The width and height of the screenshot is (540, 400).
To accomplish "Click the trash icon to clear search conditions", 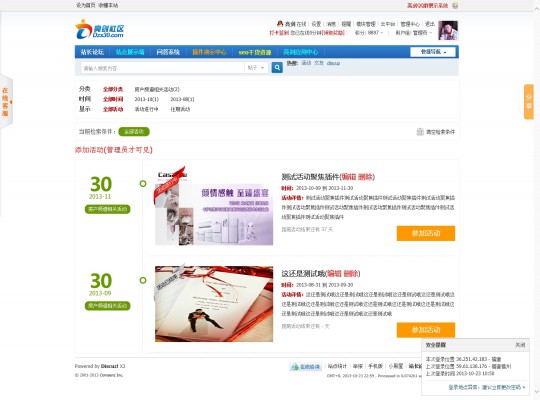I will (x=420, y=132).
